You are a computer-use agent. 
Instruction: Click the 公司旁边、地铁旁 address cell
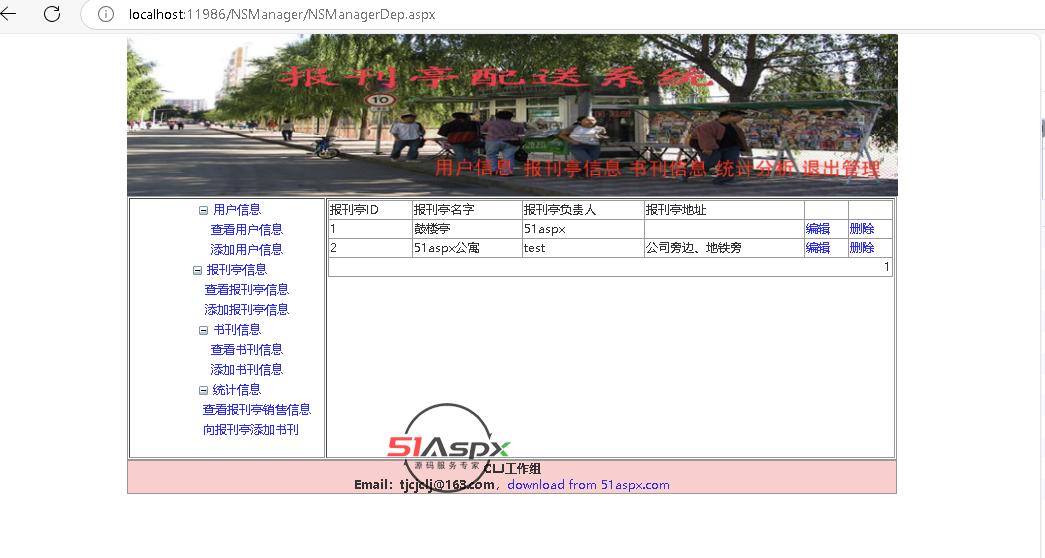(x=724, y=248)
